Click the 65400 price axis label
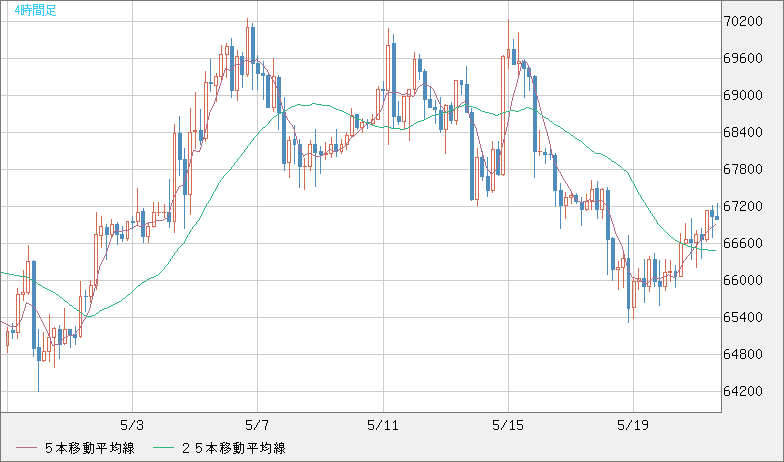784x462 pixels. tap(743, 317)
